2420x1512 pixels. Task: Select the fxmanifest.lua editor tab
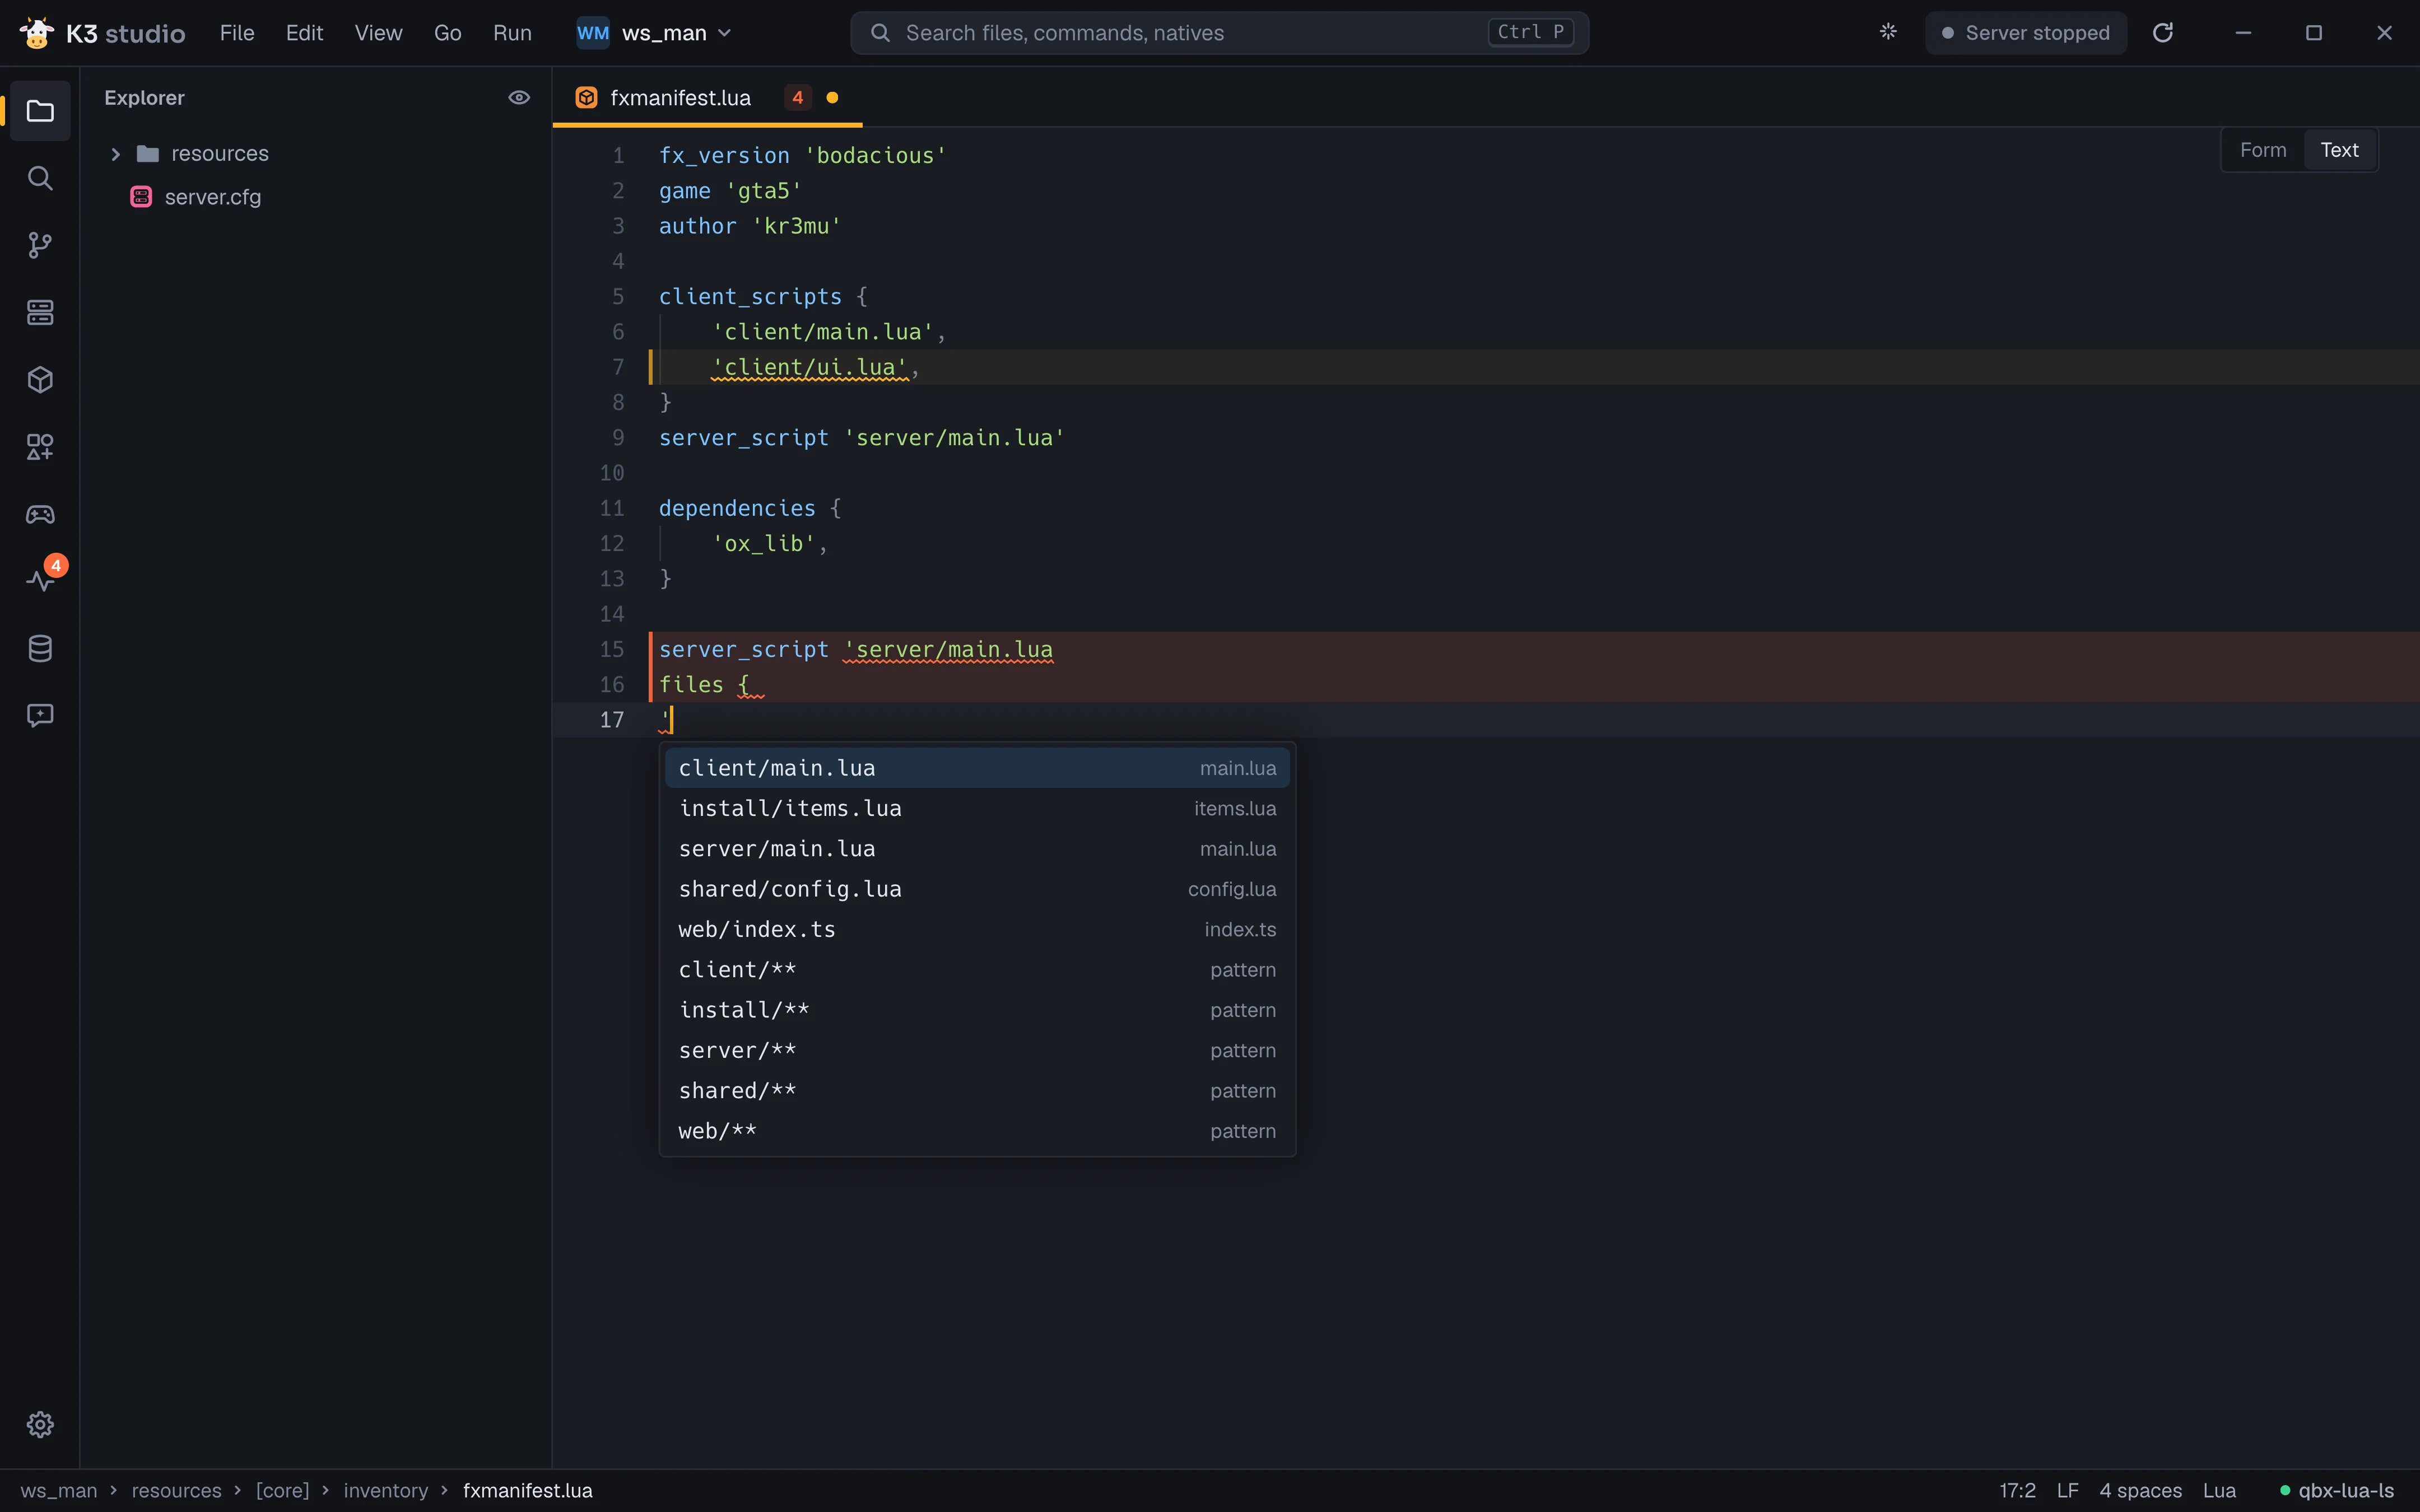[x=707, y=97]
